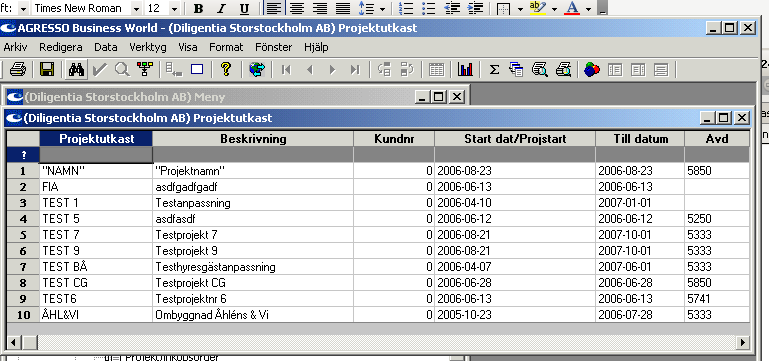Image resolution: width=769 pixels, height=361 pixels.
Task: Click the magnifying glass toolbar icon
Action: (x=122, y=70)
